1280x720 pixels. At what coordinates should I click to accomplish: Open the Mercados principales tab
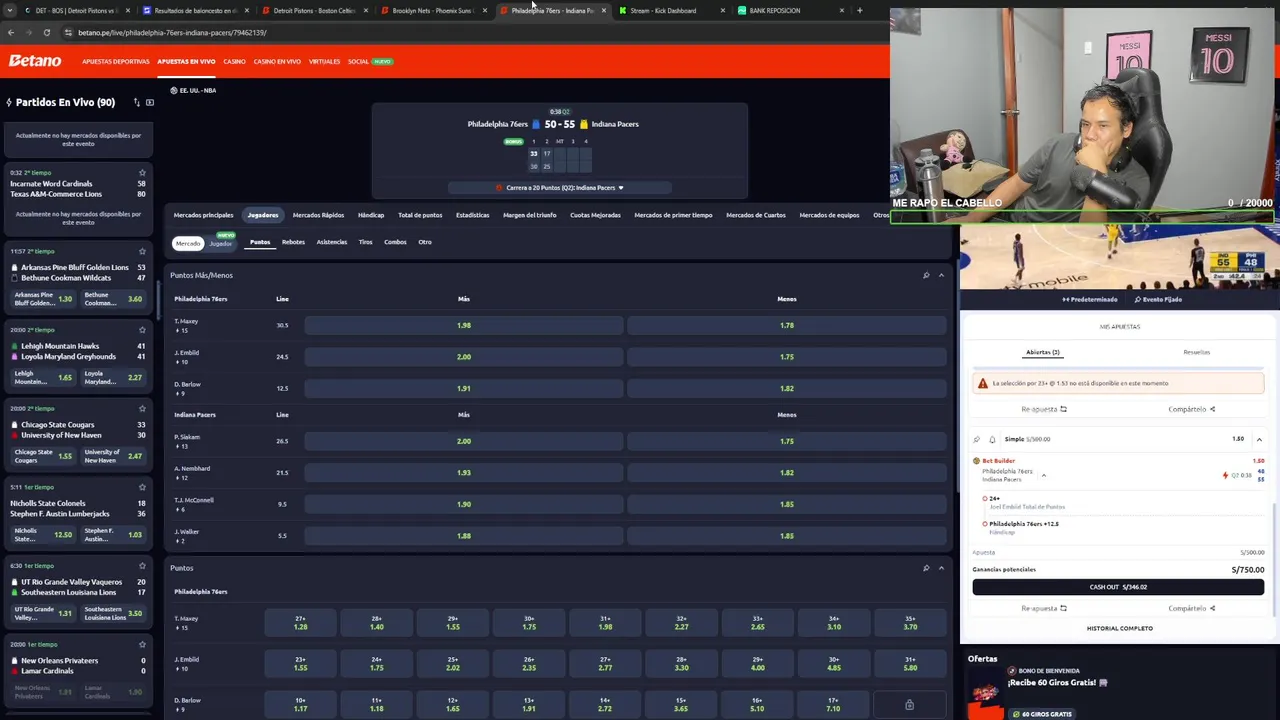pos(203,215)
